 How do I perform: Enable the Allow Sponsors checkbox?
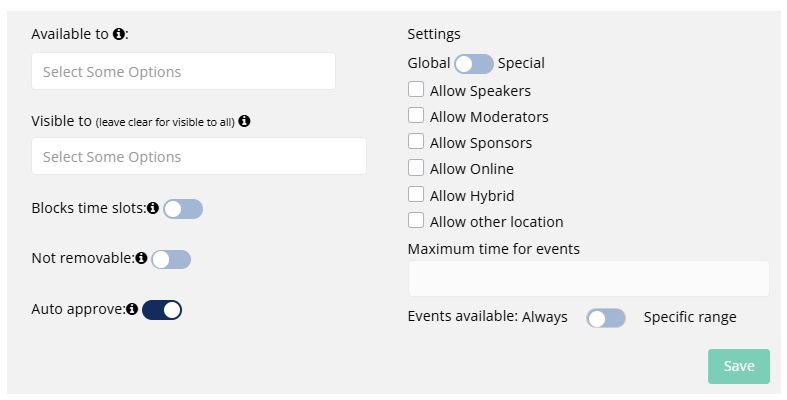416,142
